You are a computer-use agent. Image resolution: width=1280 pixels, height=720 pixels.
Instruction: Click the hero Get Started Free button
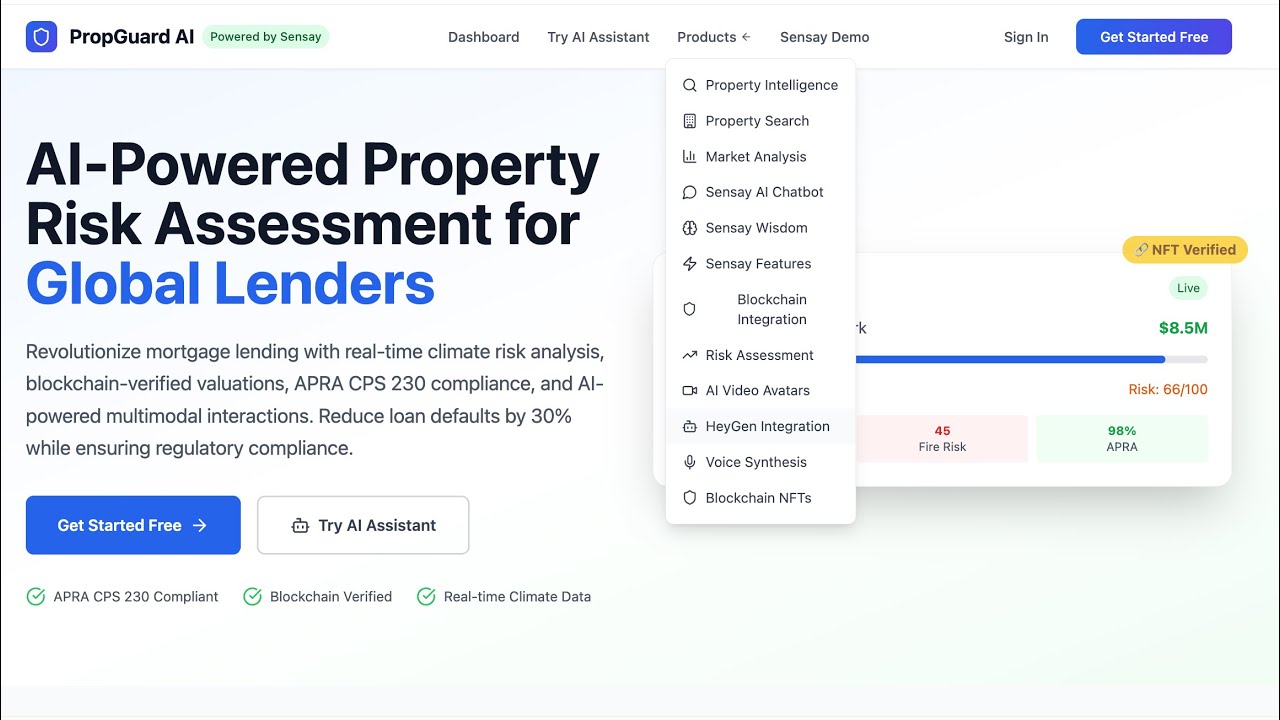pyautogui.click(x=133, y=525)
